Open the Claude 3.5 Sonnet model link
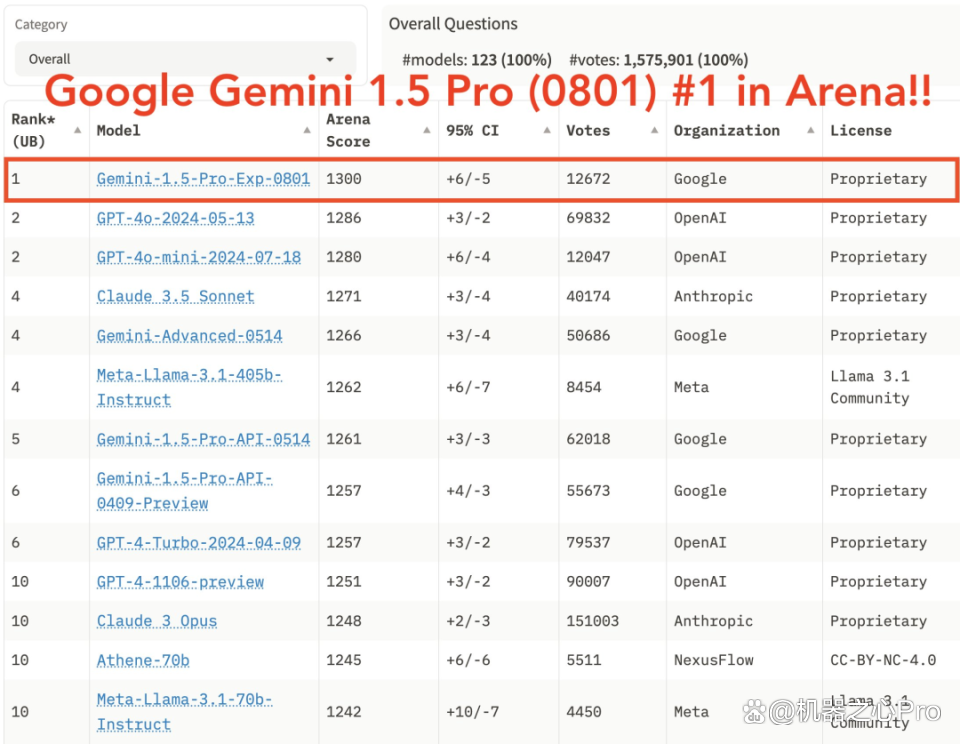This screenshot has width=960, height=744. (x=175, y=296)
